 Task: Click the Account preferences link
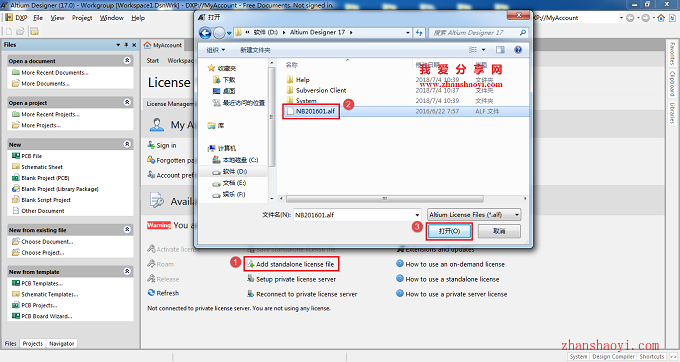click(x=174, y=175)
